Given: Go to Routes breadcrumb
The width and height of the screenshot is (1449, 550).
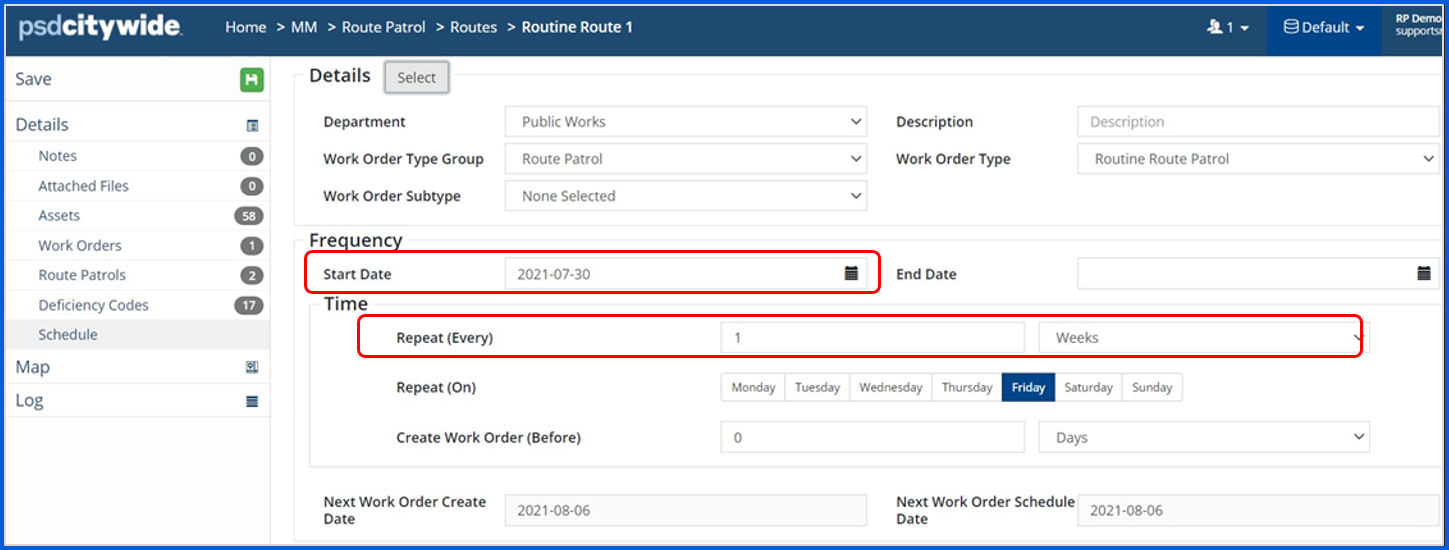Looking at the screenshot, I should coord(473,28).
